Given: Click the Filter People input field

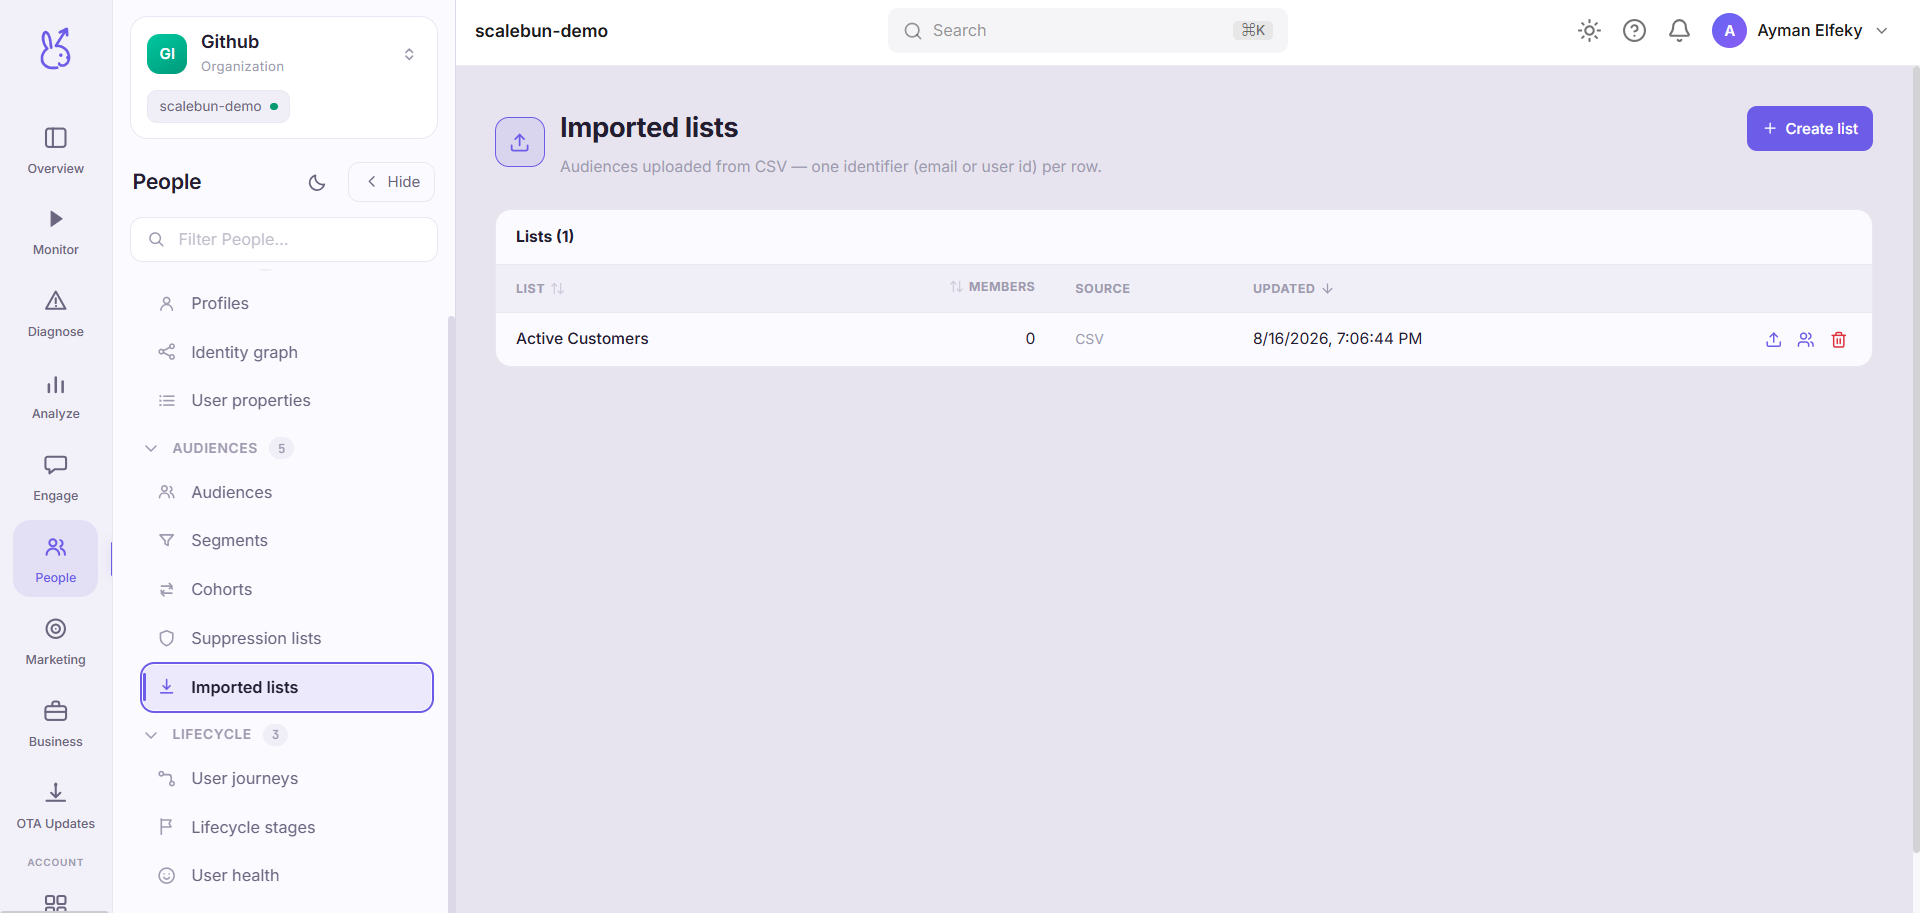Looking at the screenshot, I should pos(284,240).
